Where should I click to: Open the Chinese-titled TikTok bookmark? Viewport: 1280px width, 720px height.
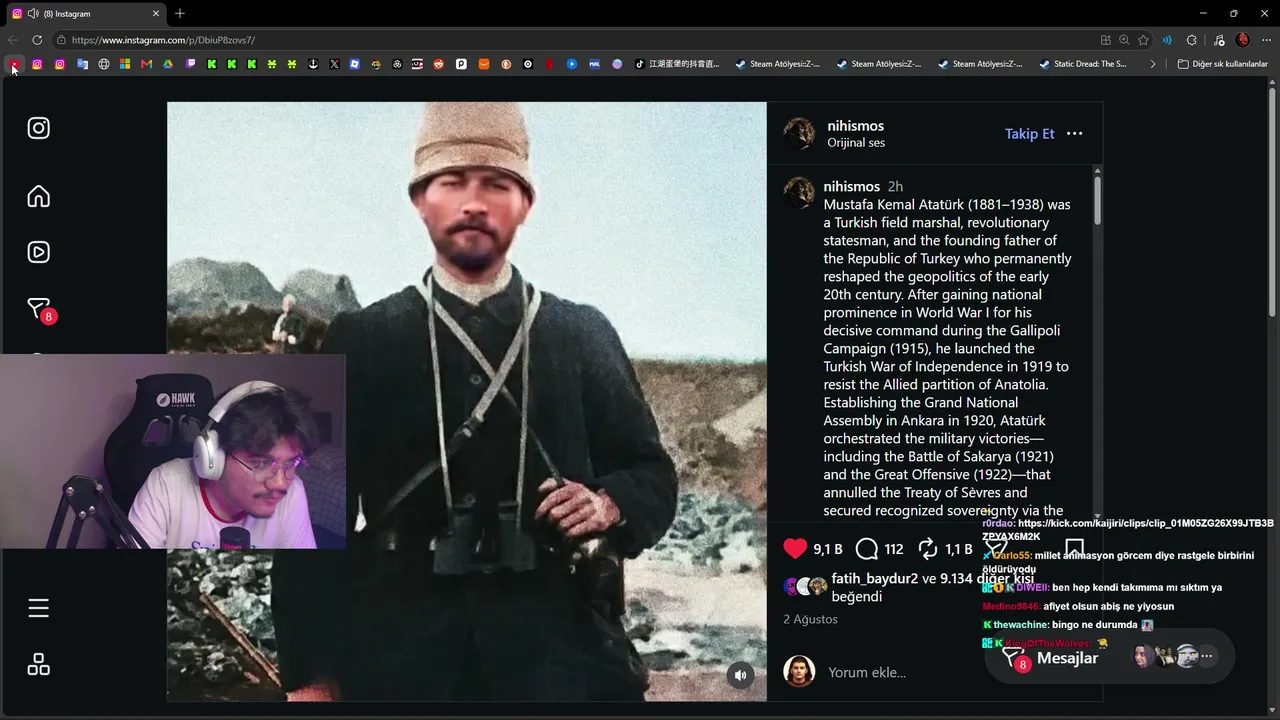click(x=677, y=64)
